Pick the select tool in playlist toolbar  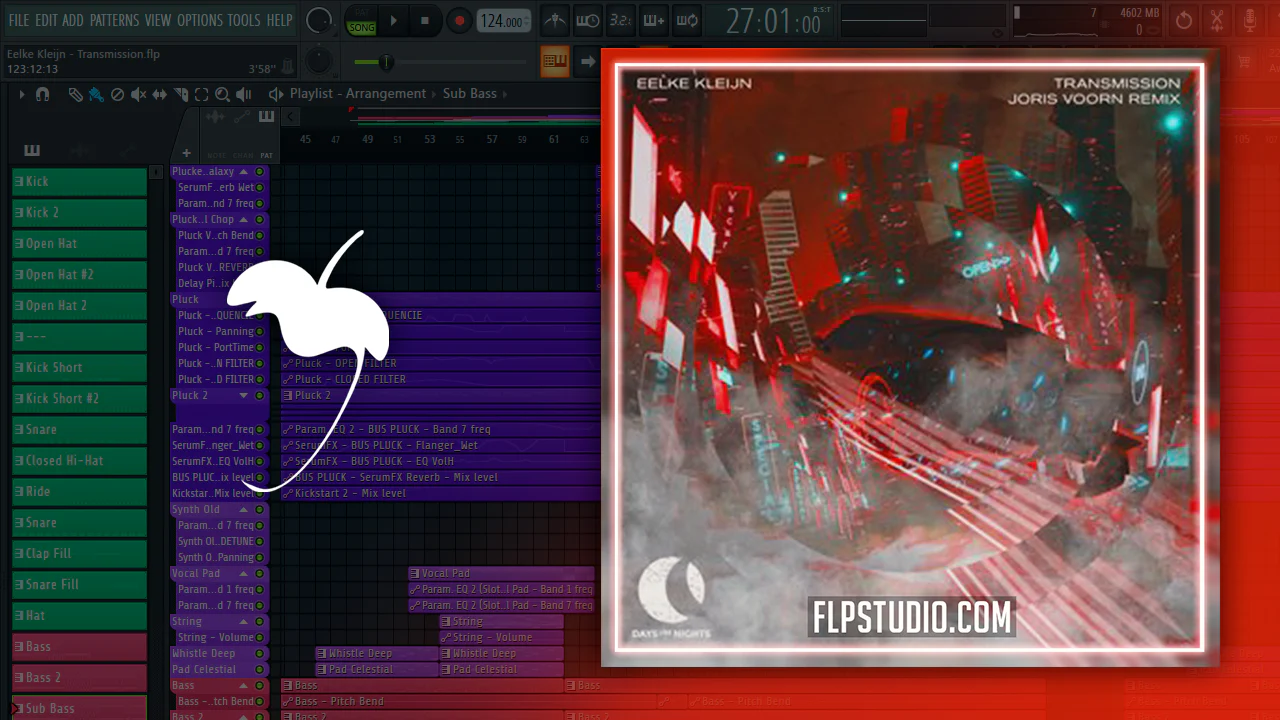(201, 94)
